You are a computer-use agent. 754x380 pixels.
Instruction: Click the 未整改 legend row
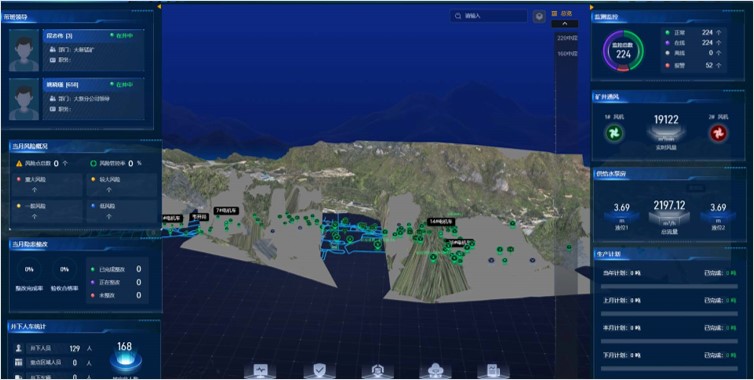[x=116, y=295]
